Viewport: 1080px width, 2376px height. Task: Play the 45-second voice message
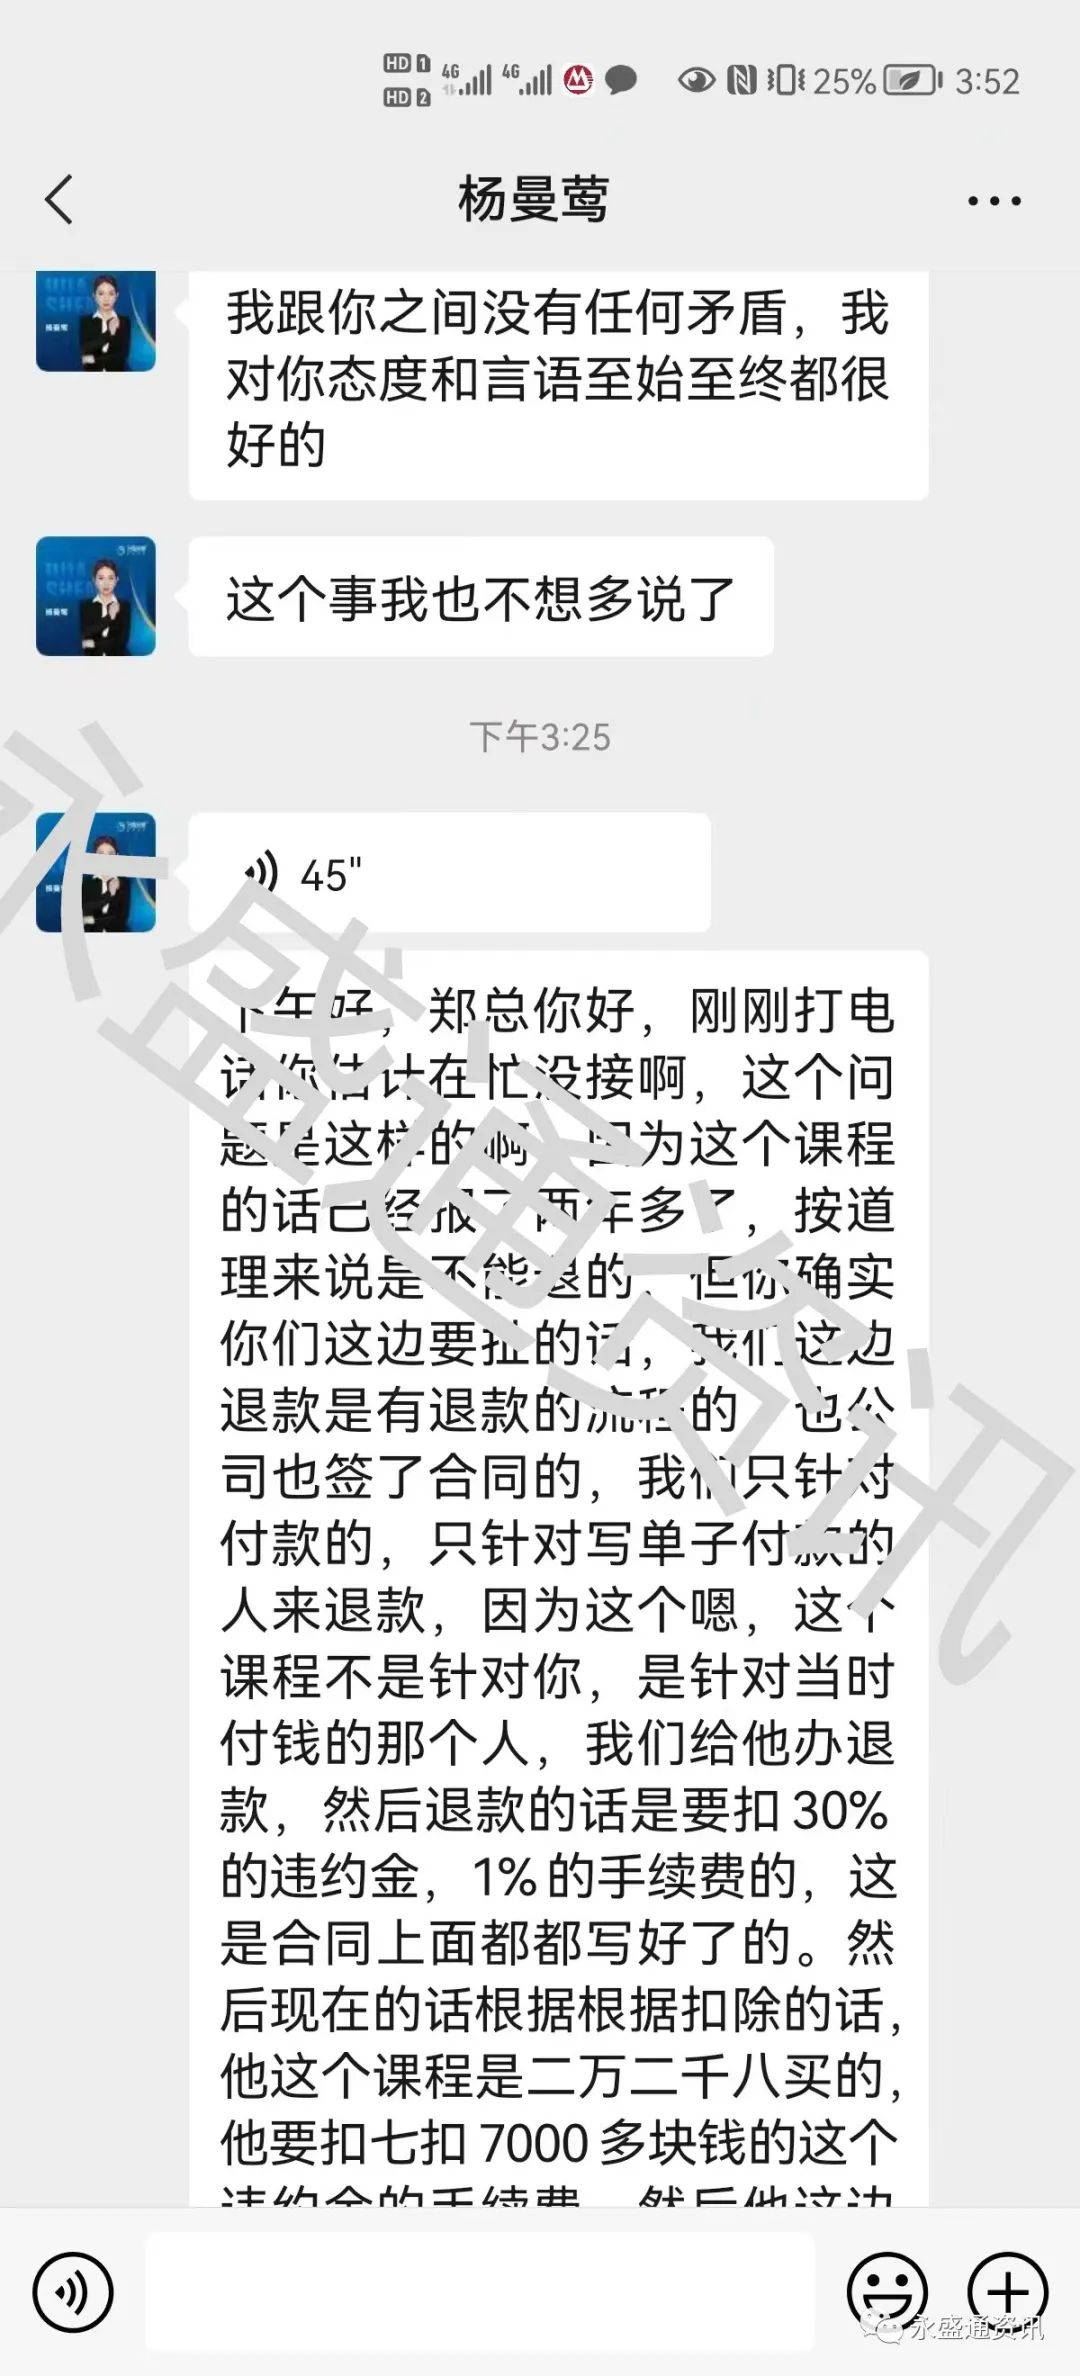point(450,873)
